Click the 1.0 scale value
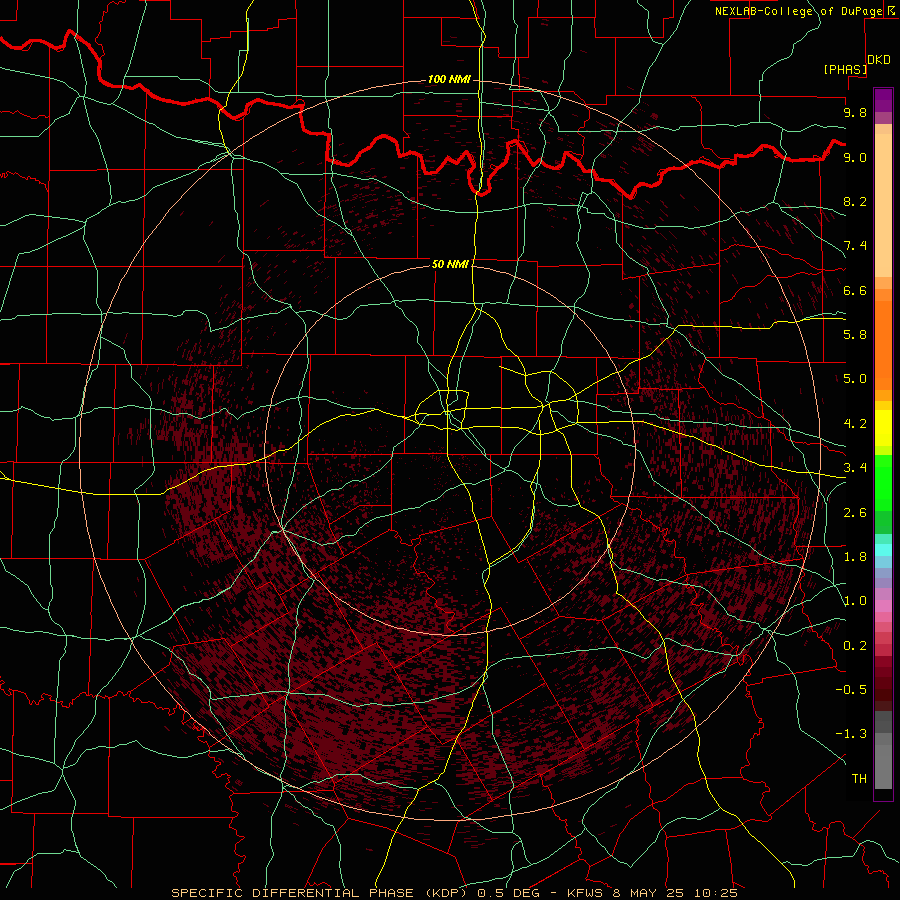This screenshot has width=900, height=900. (x=855, y=601)
